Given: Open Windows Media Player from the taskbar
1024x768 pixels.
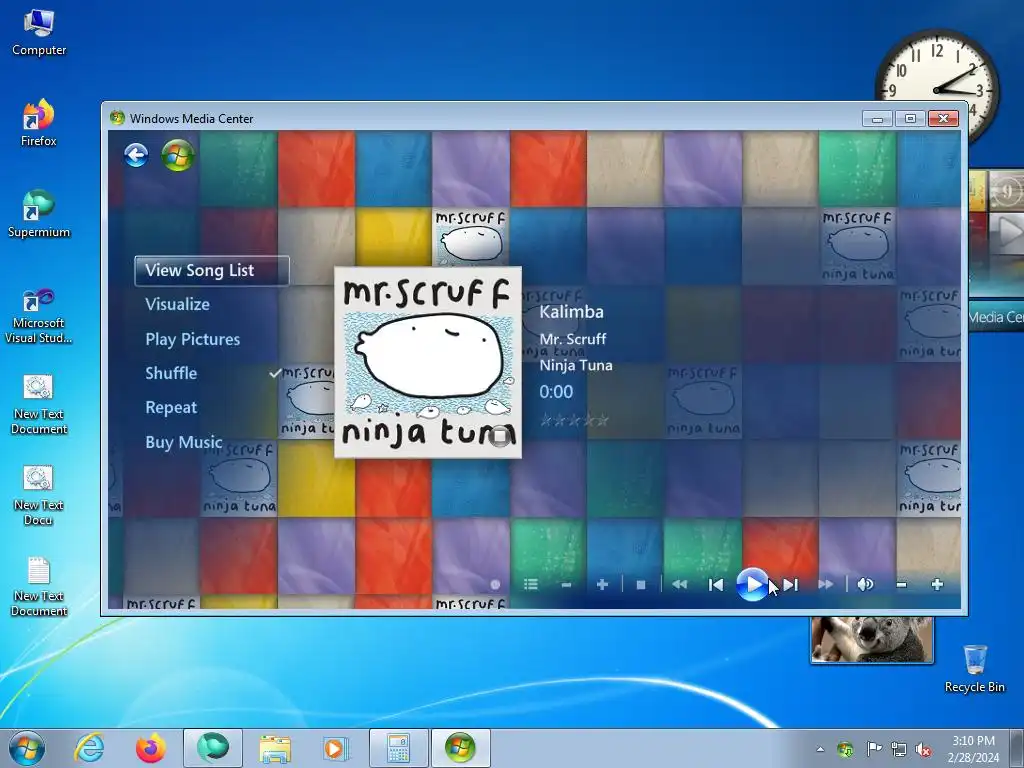Looking at the screenshot, I should pyautogui.click(x=336, y=748).
